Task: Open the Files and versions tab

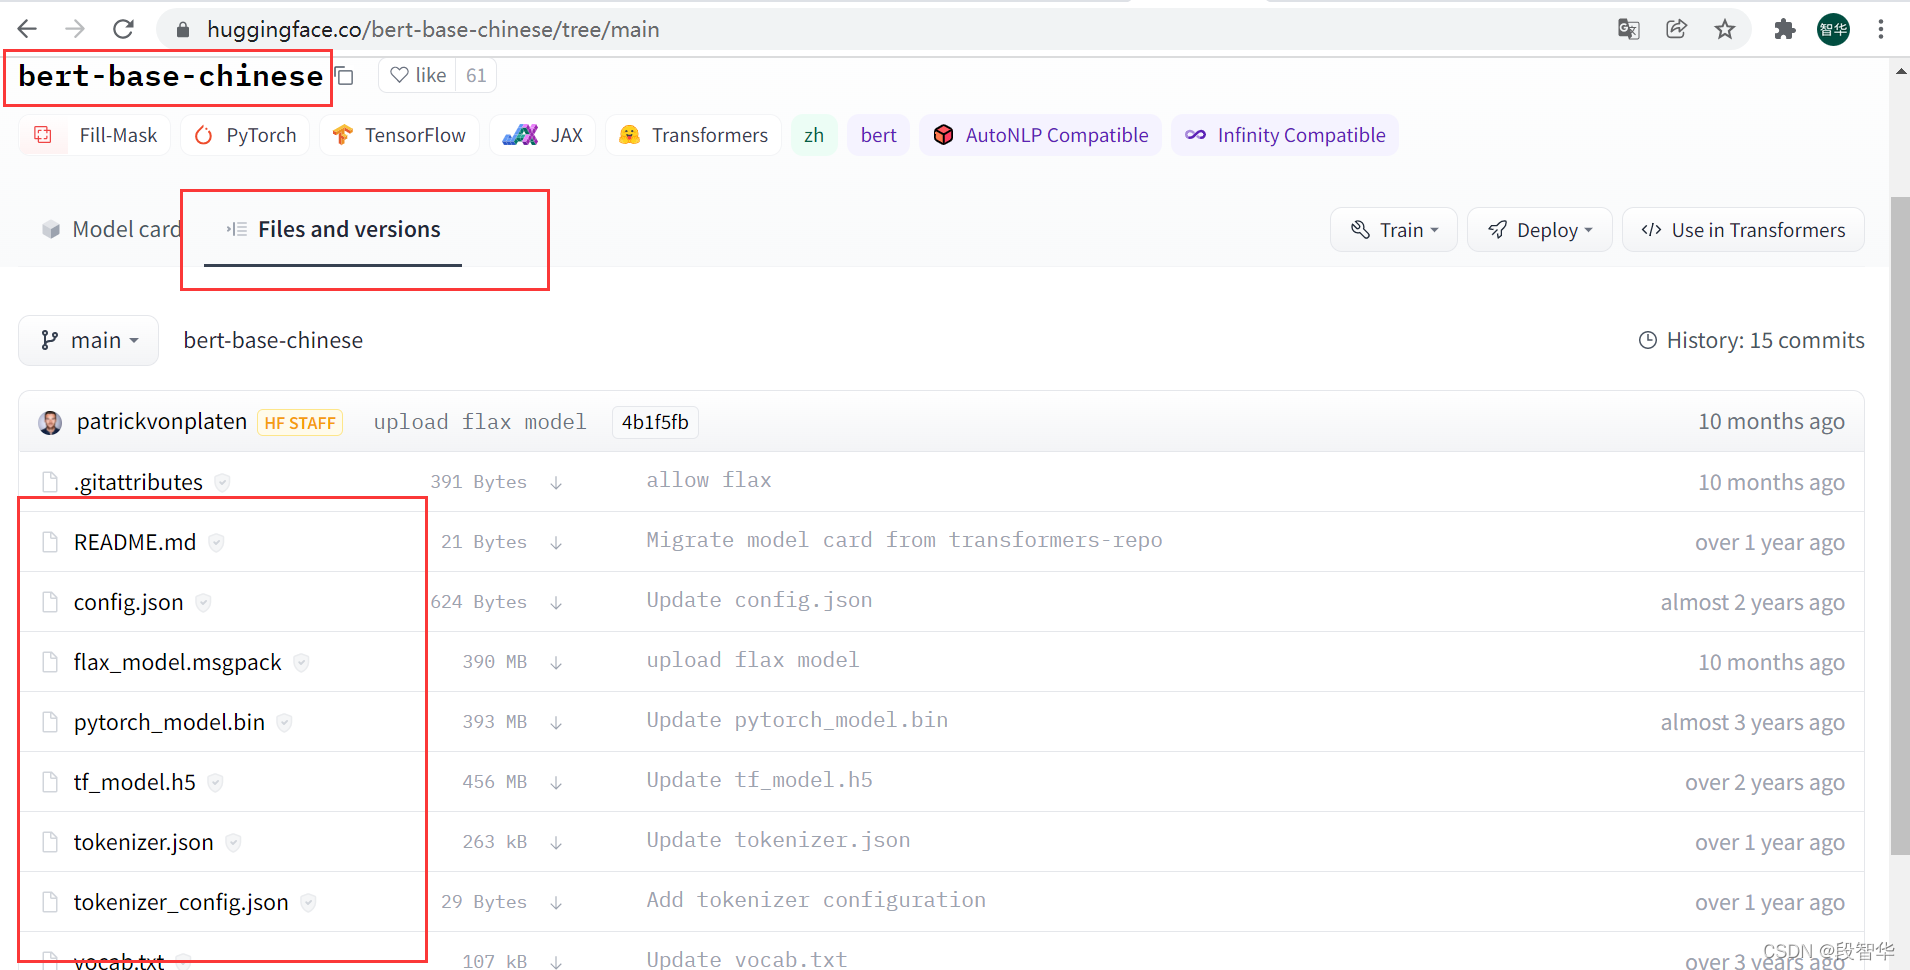Action: (x=333, y=229)
